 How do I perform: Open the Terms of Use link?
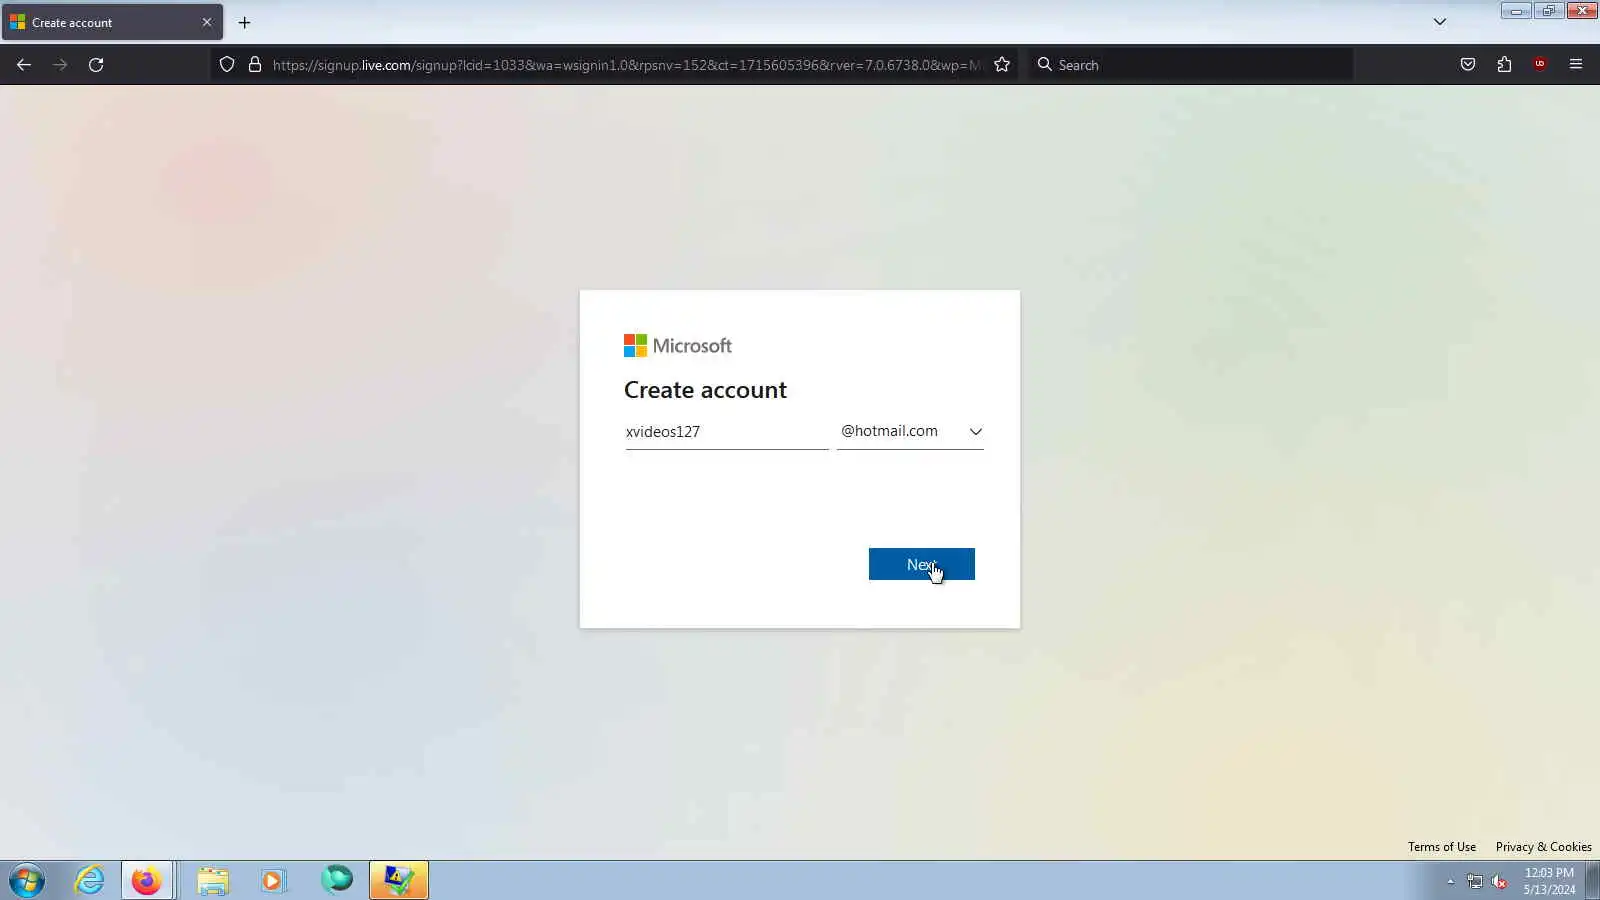coord(1442,847)
